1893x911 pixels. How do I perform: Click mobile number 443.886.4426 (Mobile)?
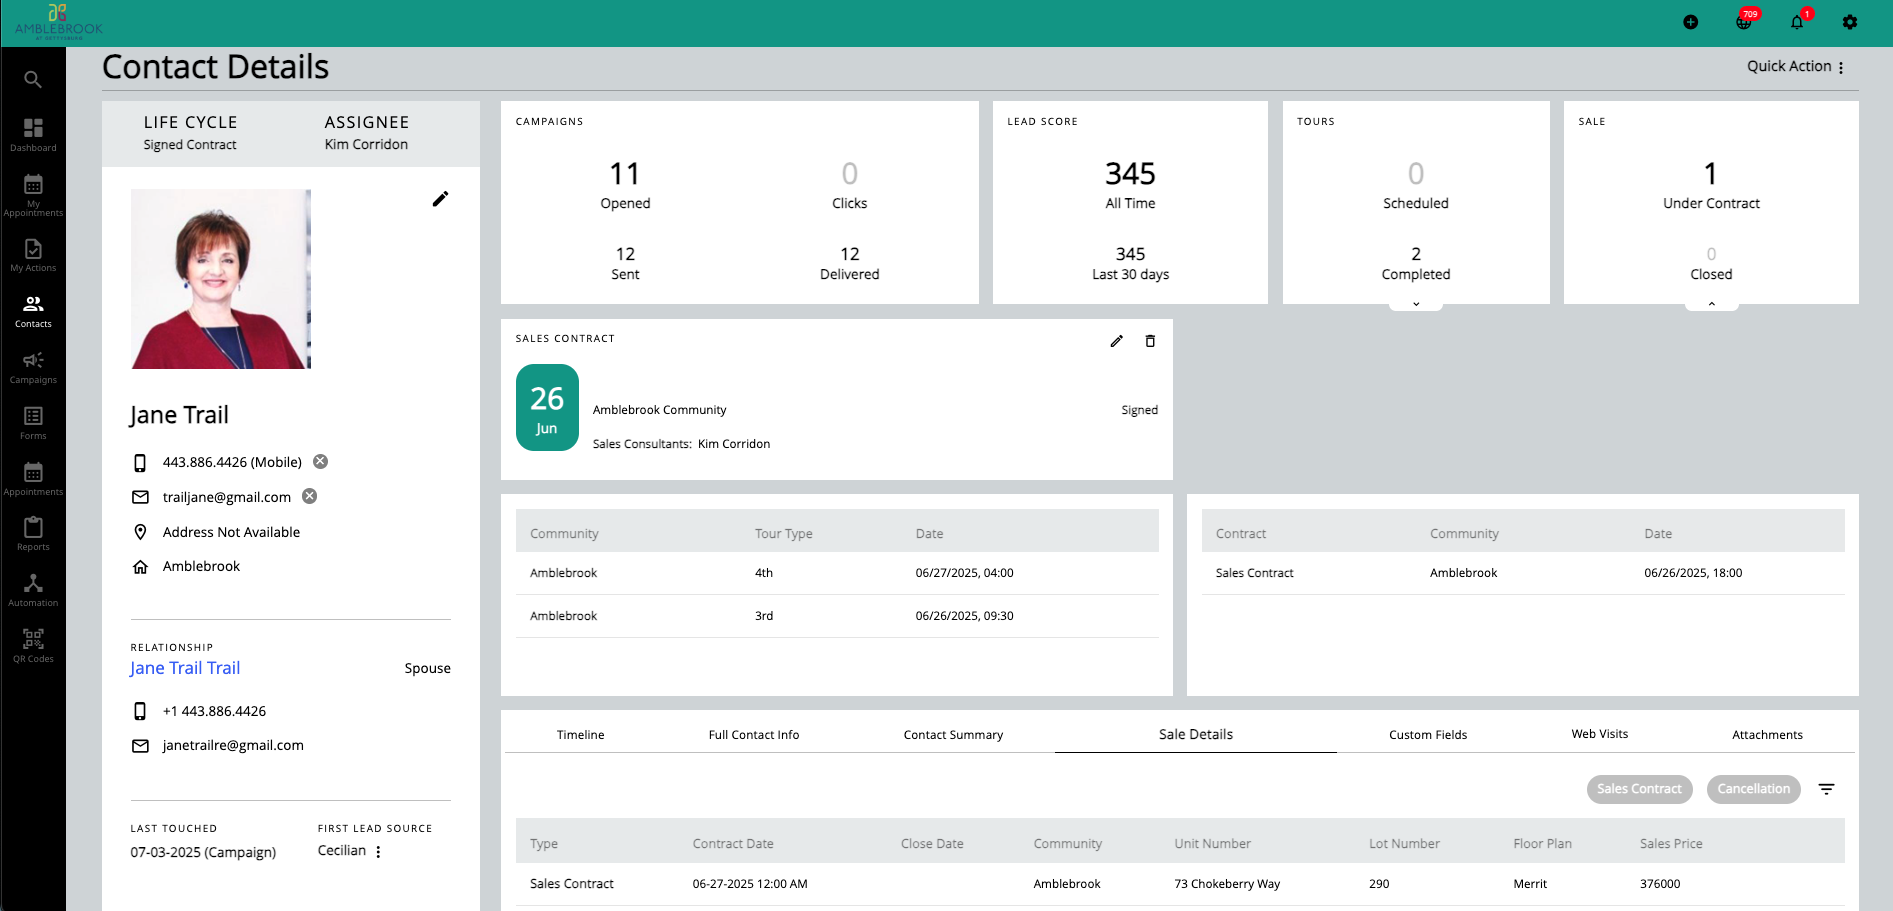pos(232,462)
